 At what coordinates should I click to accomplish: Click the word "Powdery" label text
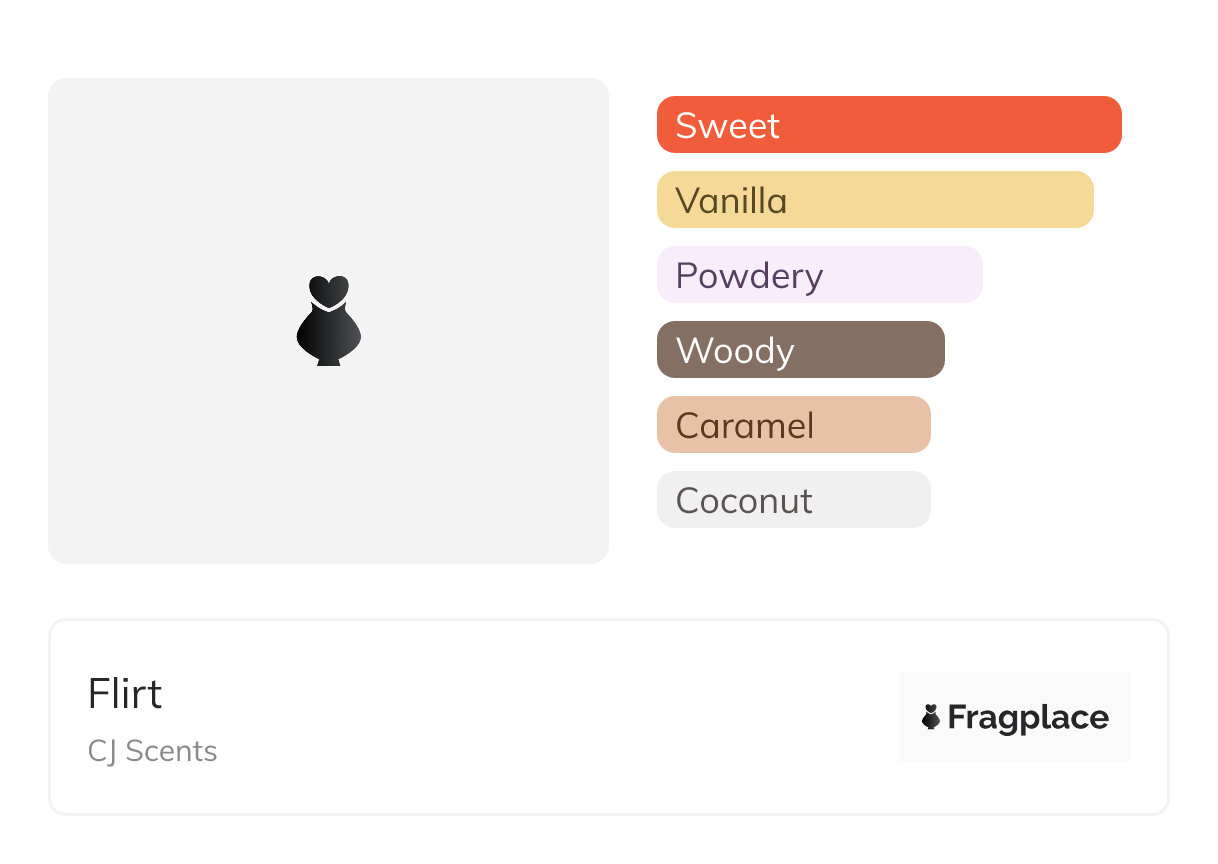click(x=749, y=276)
